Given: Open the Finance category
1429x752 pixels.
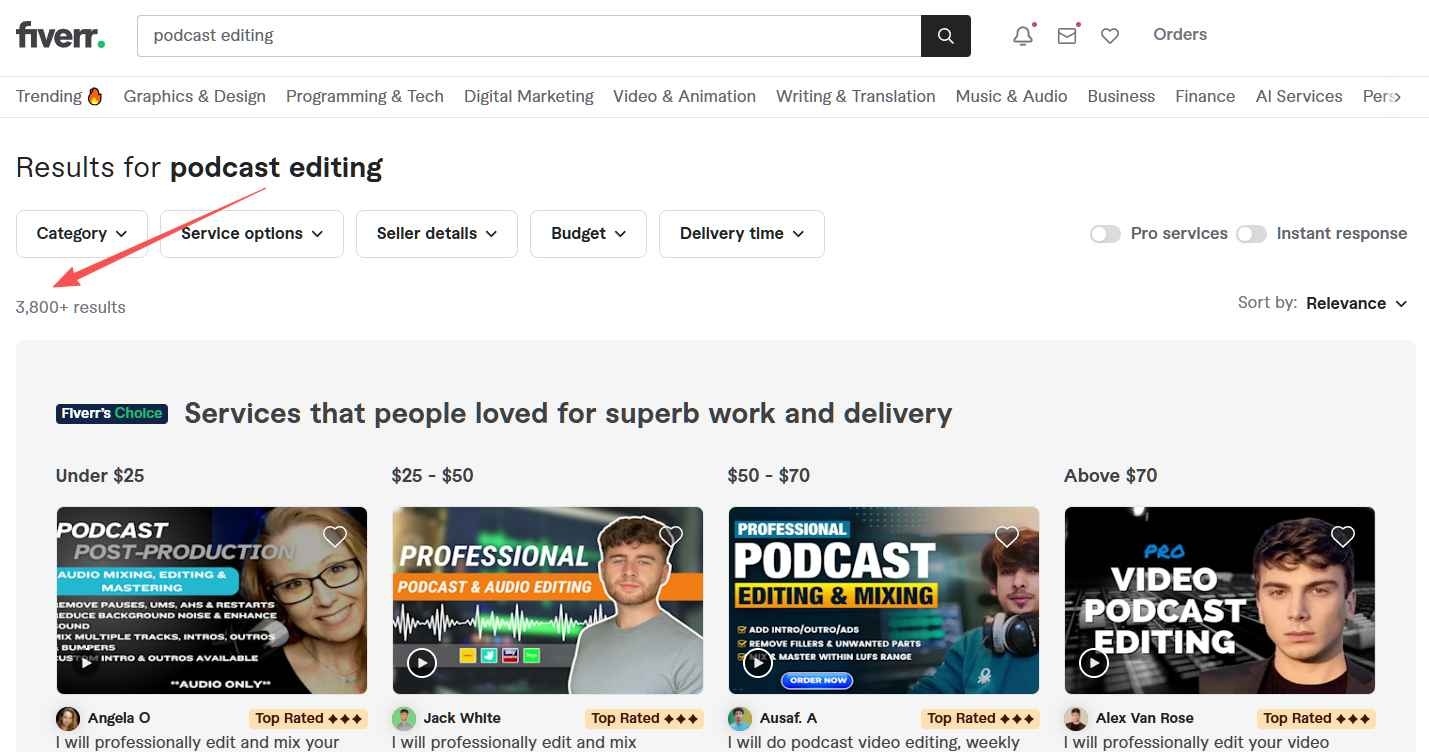Looking at the screenshot, I should coord(1205,96).
